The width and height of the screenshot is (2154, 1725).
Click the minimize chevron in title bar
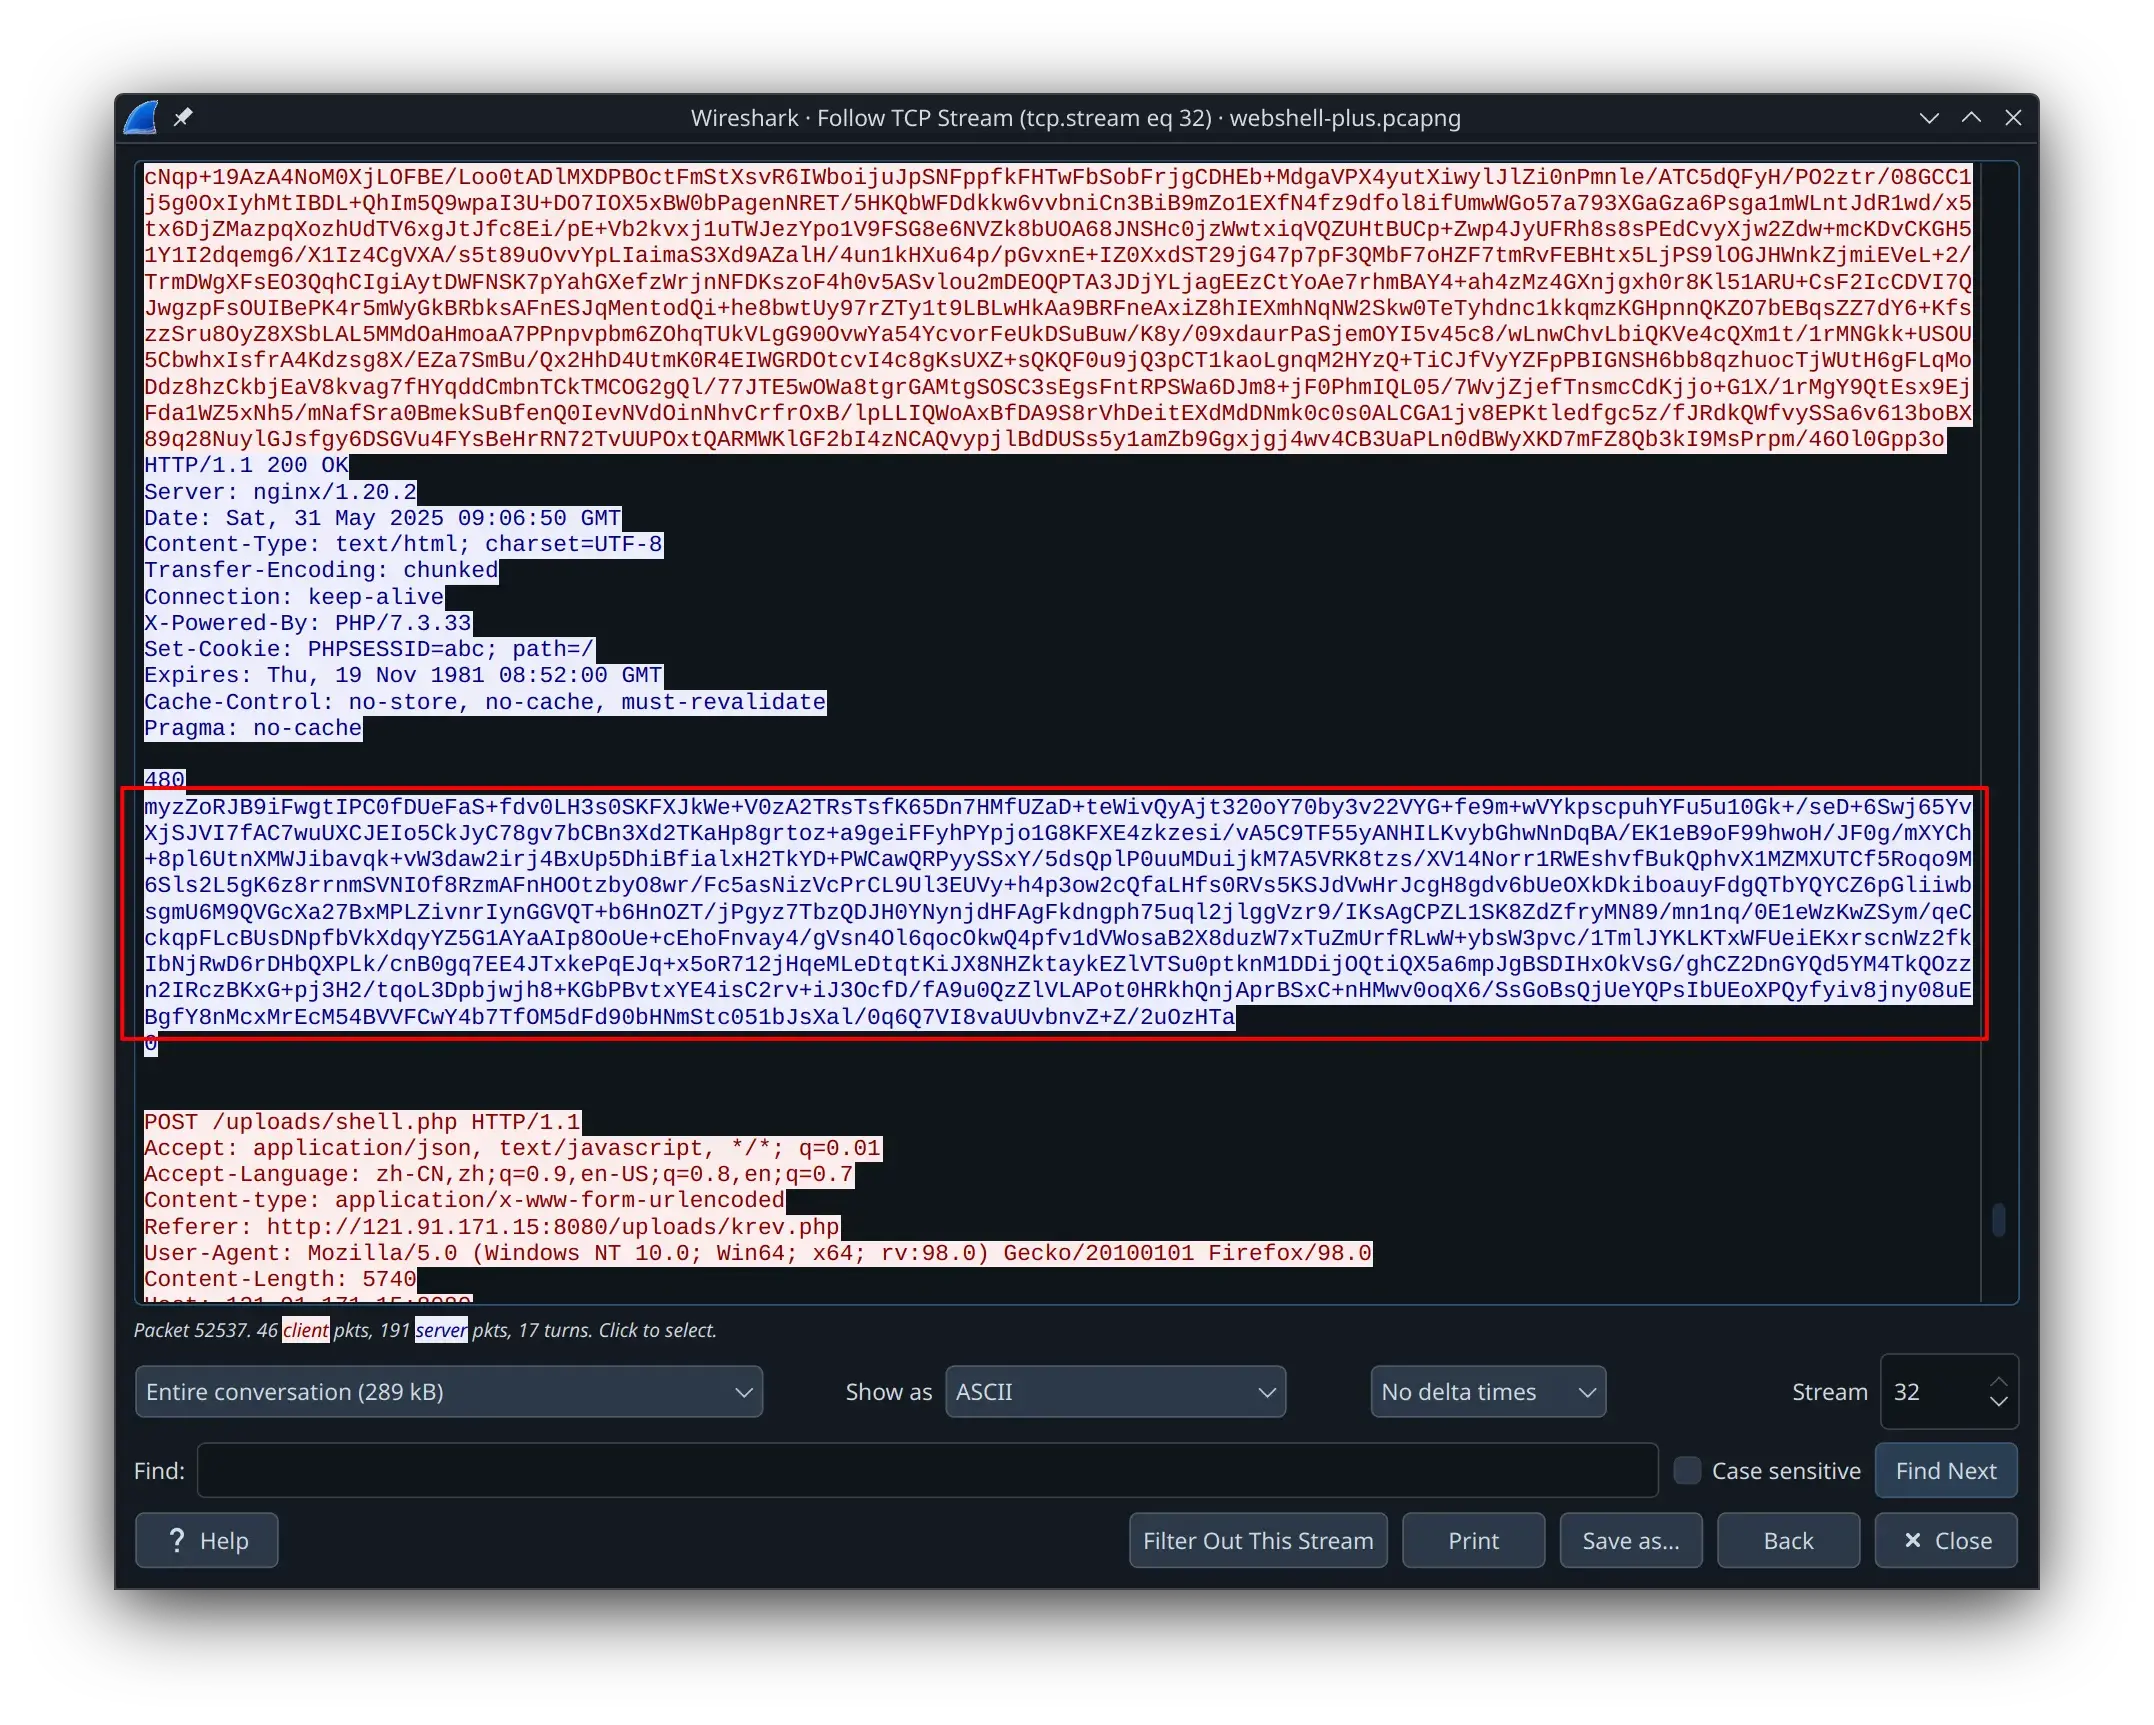(x=1929, y=118)
